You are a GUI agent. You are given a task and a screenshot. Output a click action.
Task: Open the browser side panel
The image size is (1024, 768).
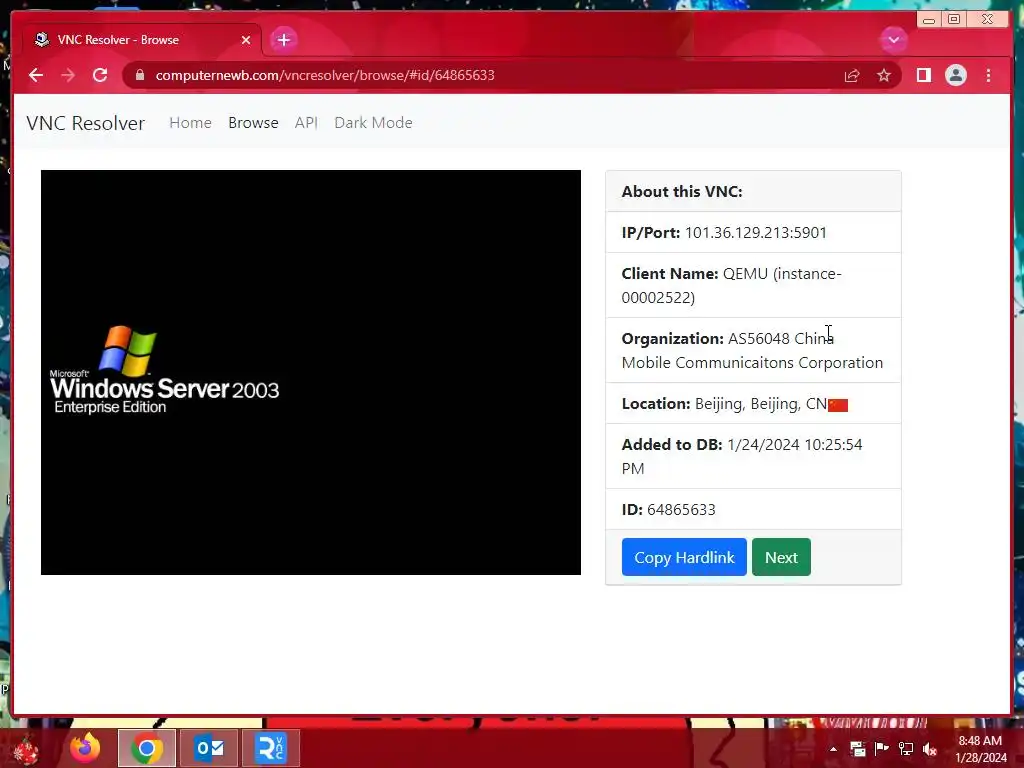923,75
